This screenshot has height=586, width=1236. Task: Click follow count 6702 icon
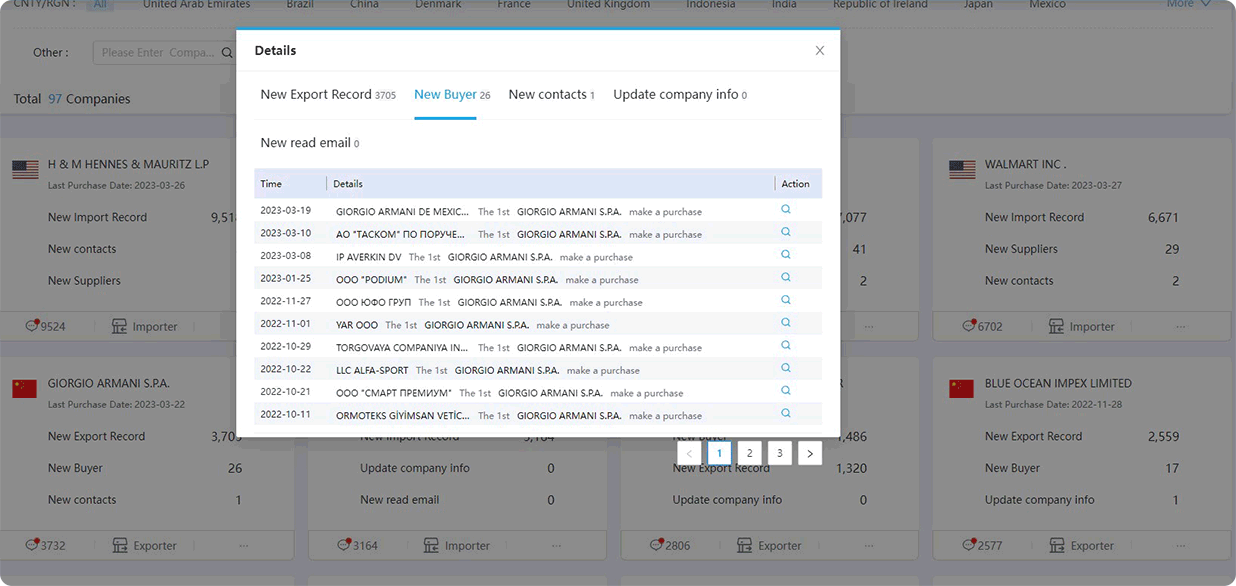pos(970,326)
